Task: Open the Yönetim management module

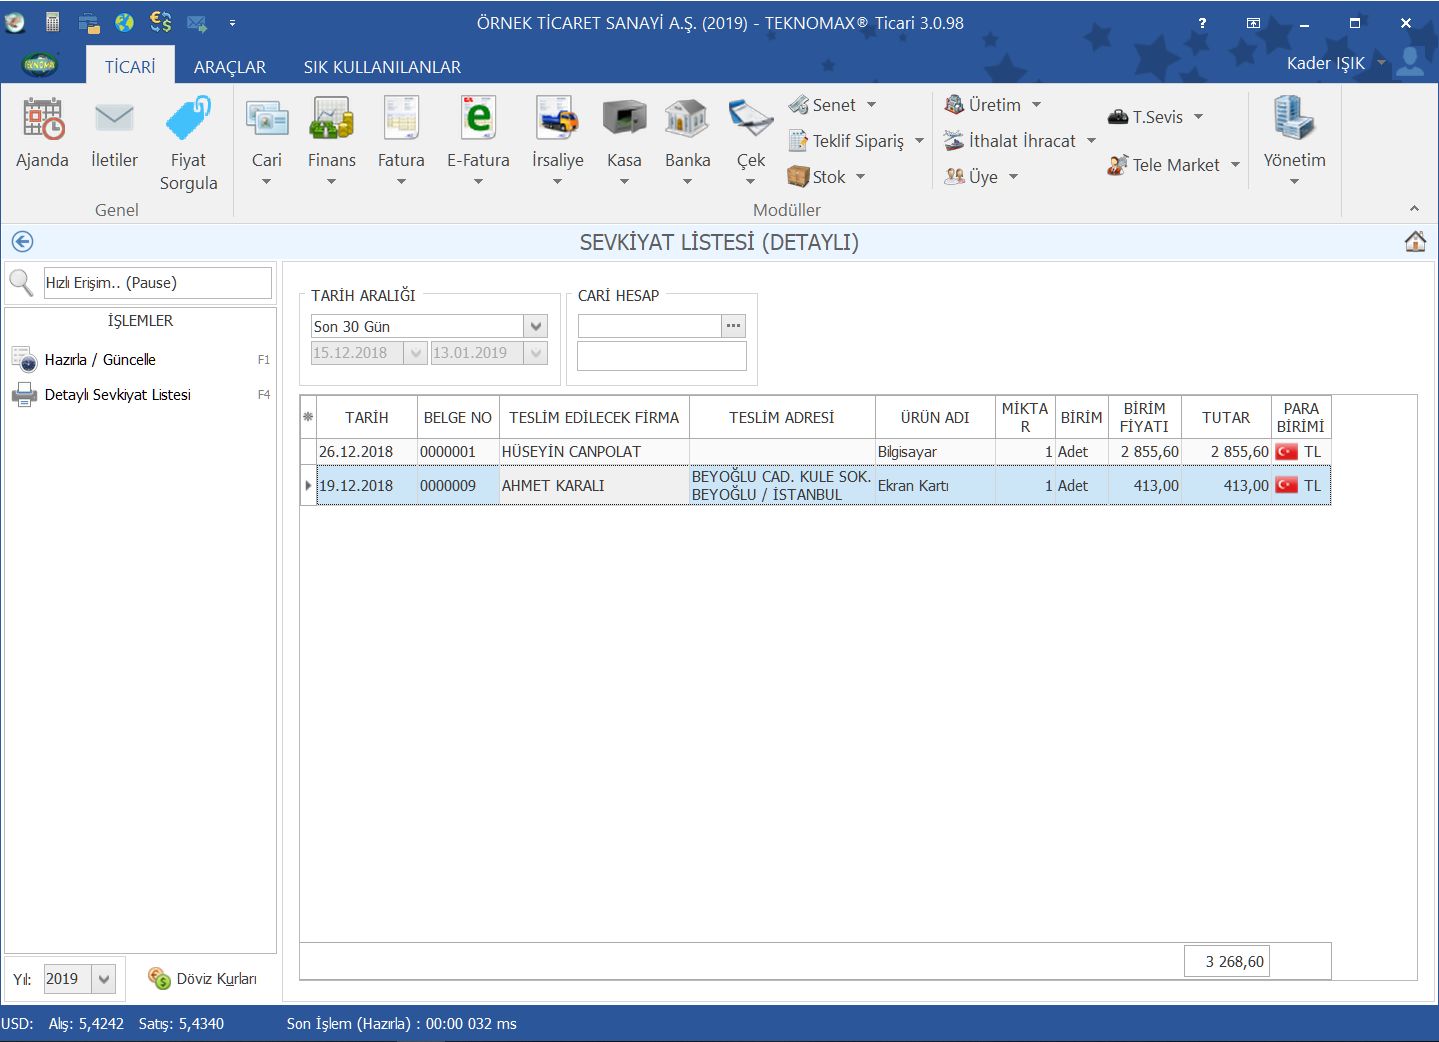Action: coord(1294,120)
